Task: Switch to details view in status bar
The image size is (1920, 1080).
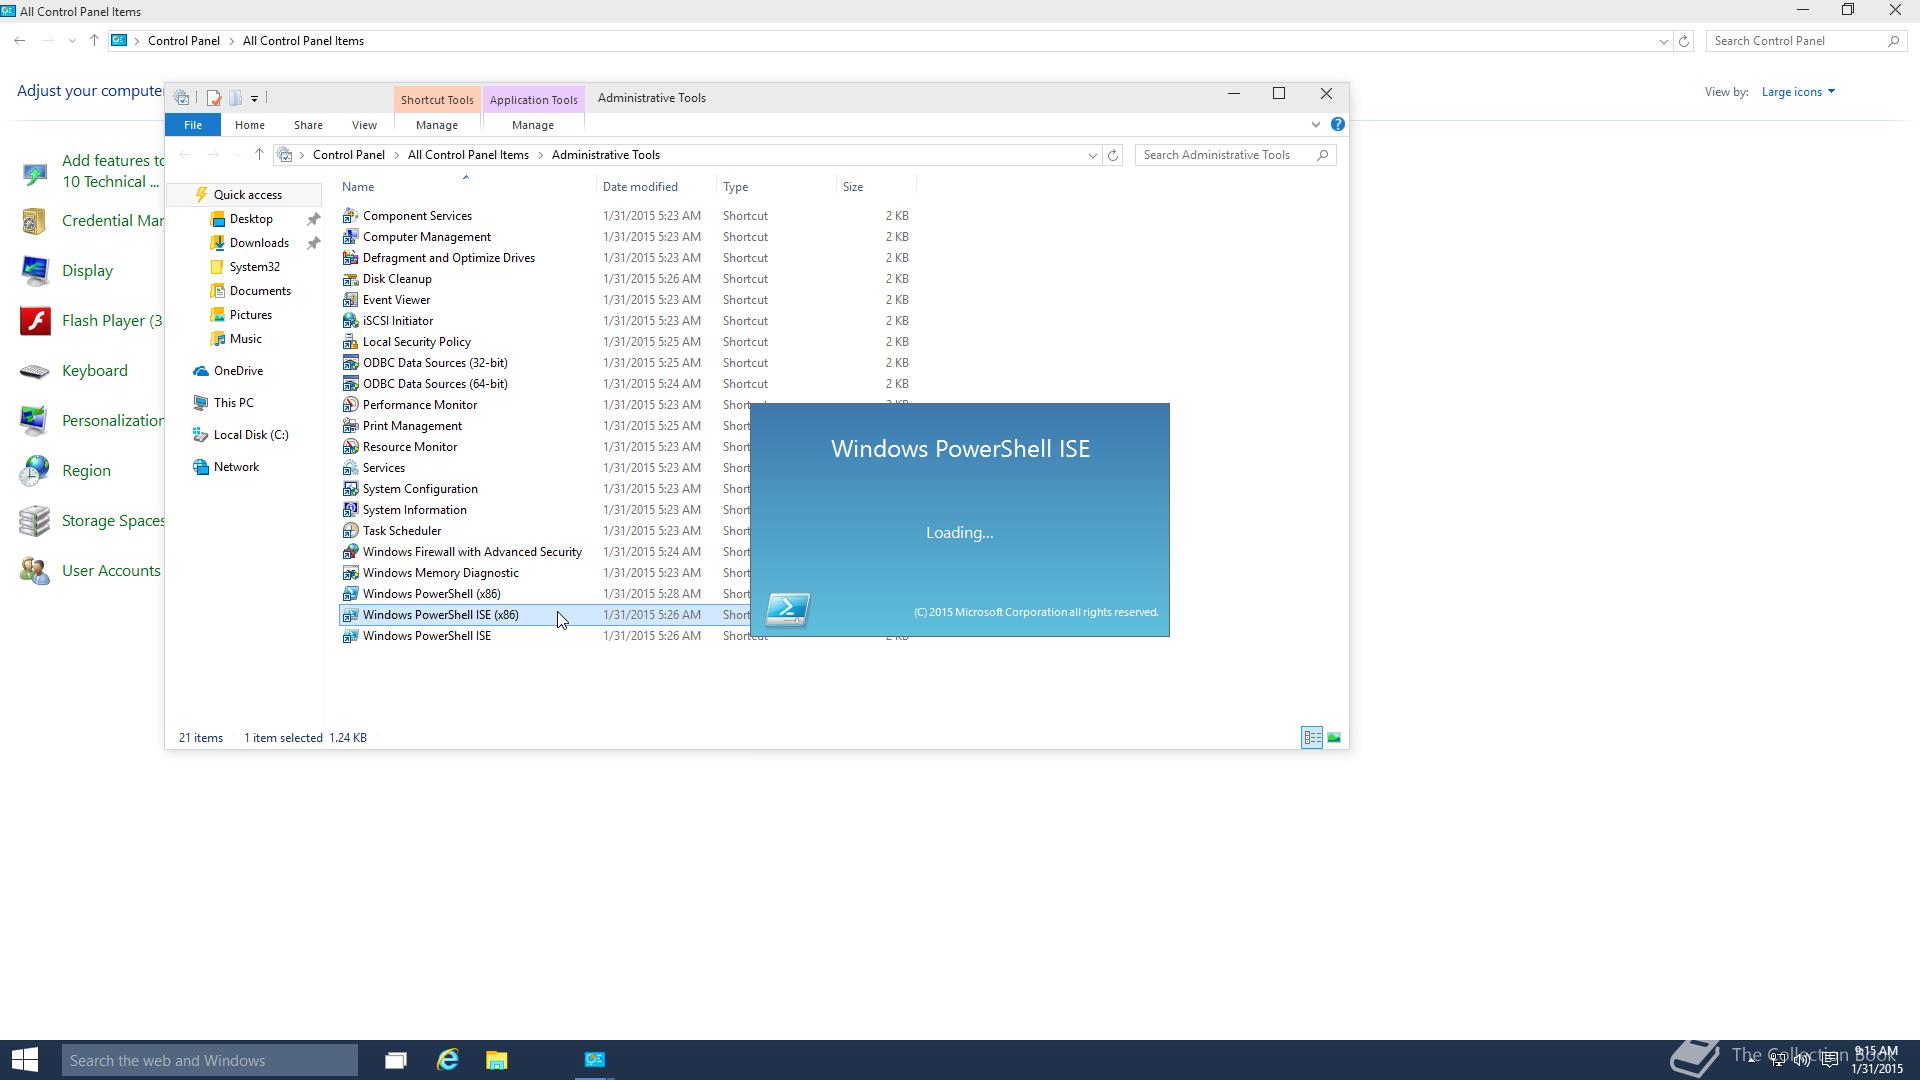Action: (1312, 738)
